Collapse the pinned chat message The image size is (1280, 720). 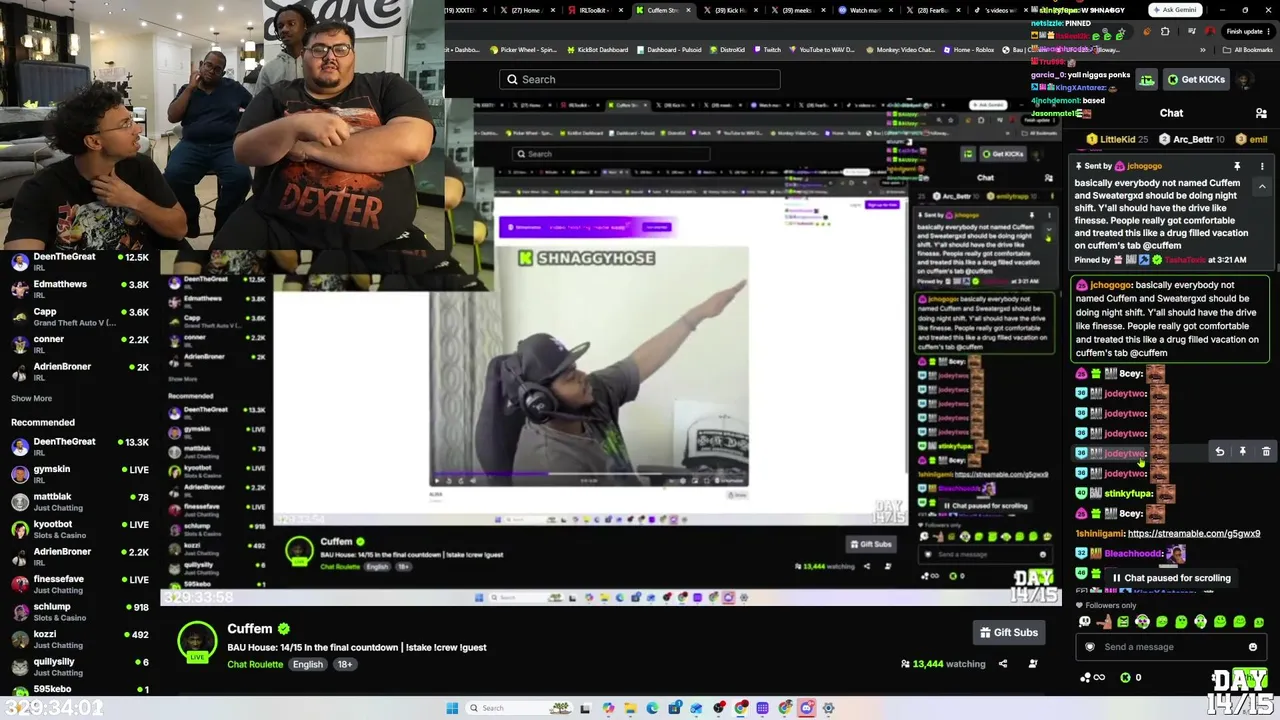coord(1261,187)
